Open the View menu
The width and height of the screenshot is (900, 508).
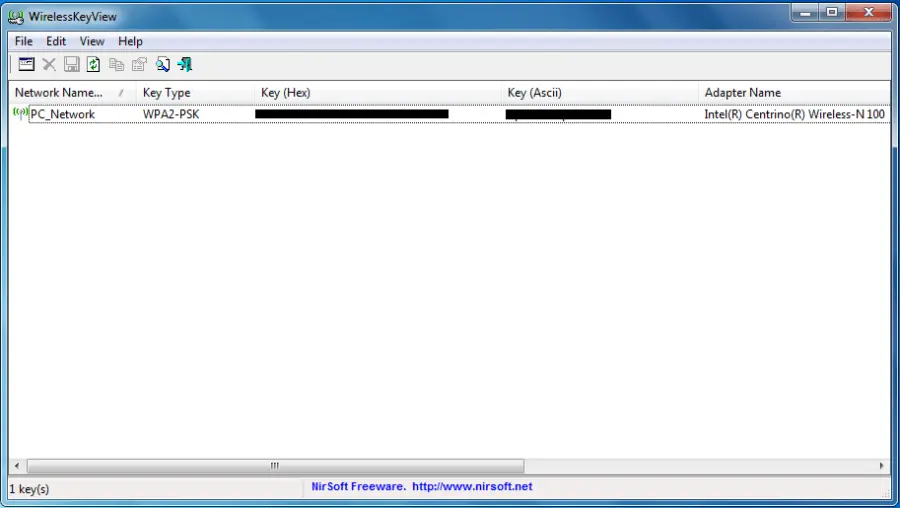click(x=92, y=41)
